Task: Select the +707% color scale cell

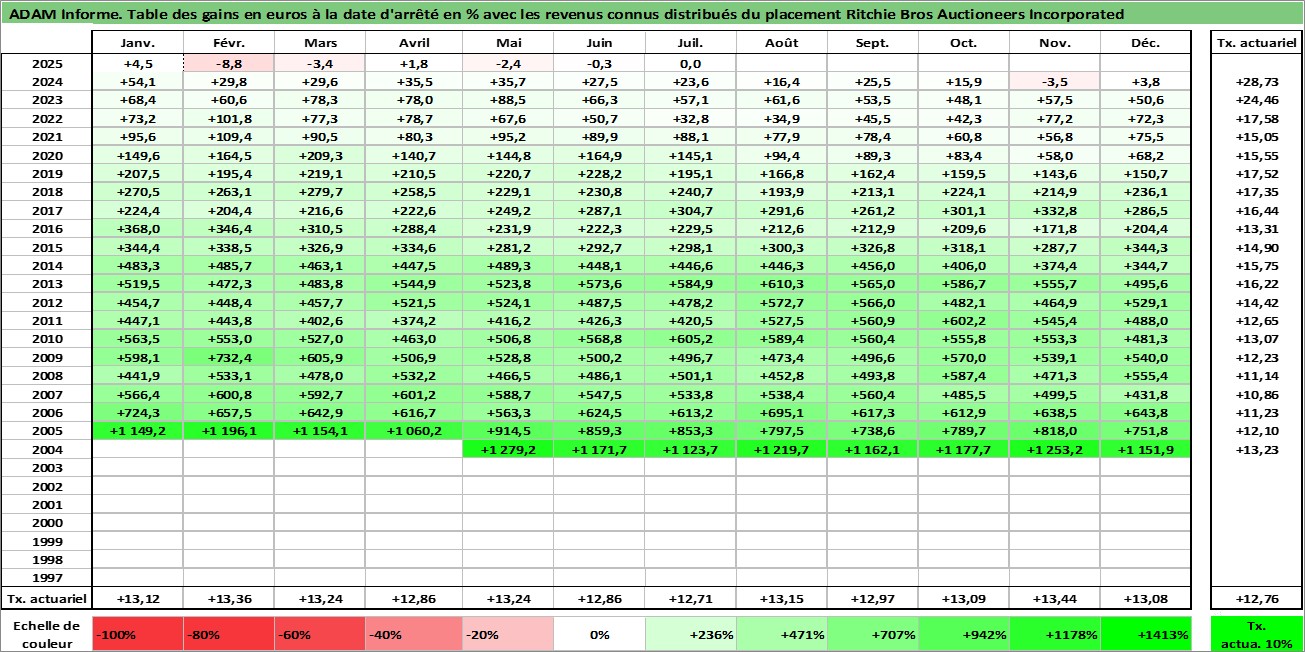Action: coord(873,634)
